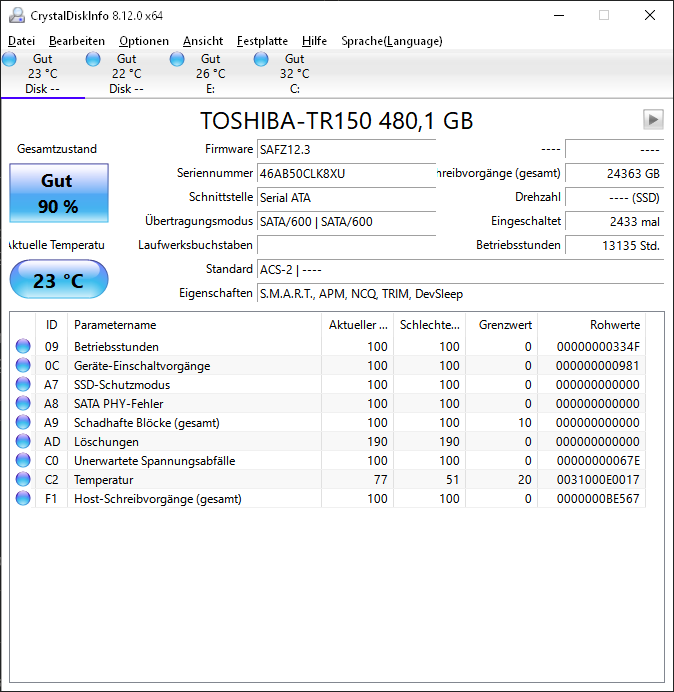The height and width of the screenshot is (692, 674).
Task: Click the Drehzahl field showing (SSD)
Action: (614, 197)
